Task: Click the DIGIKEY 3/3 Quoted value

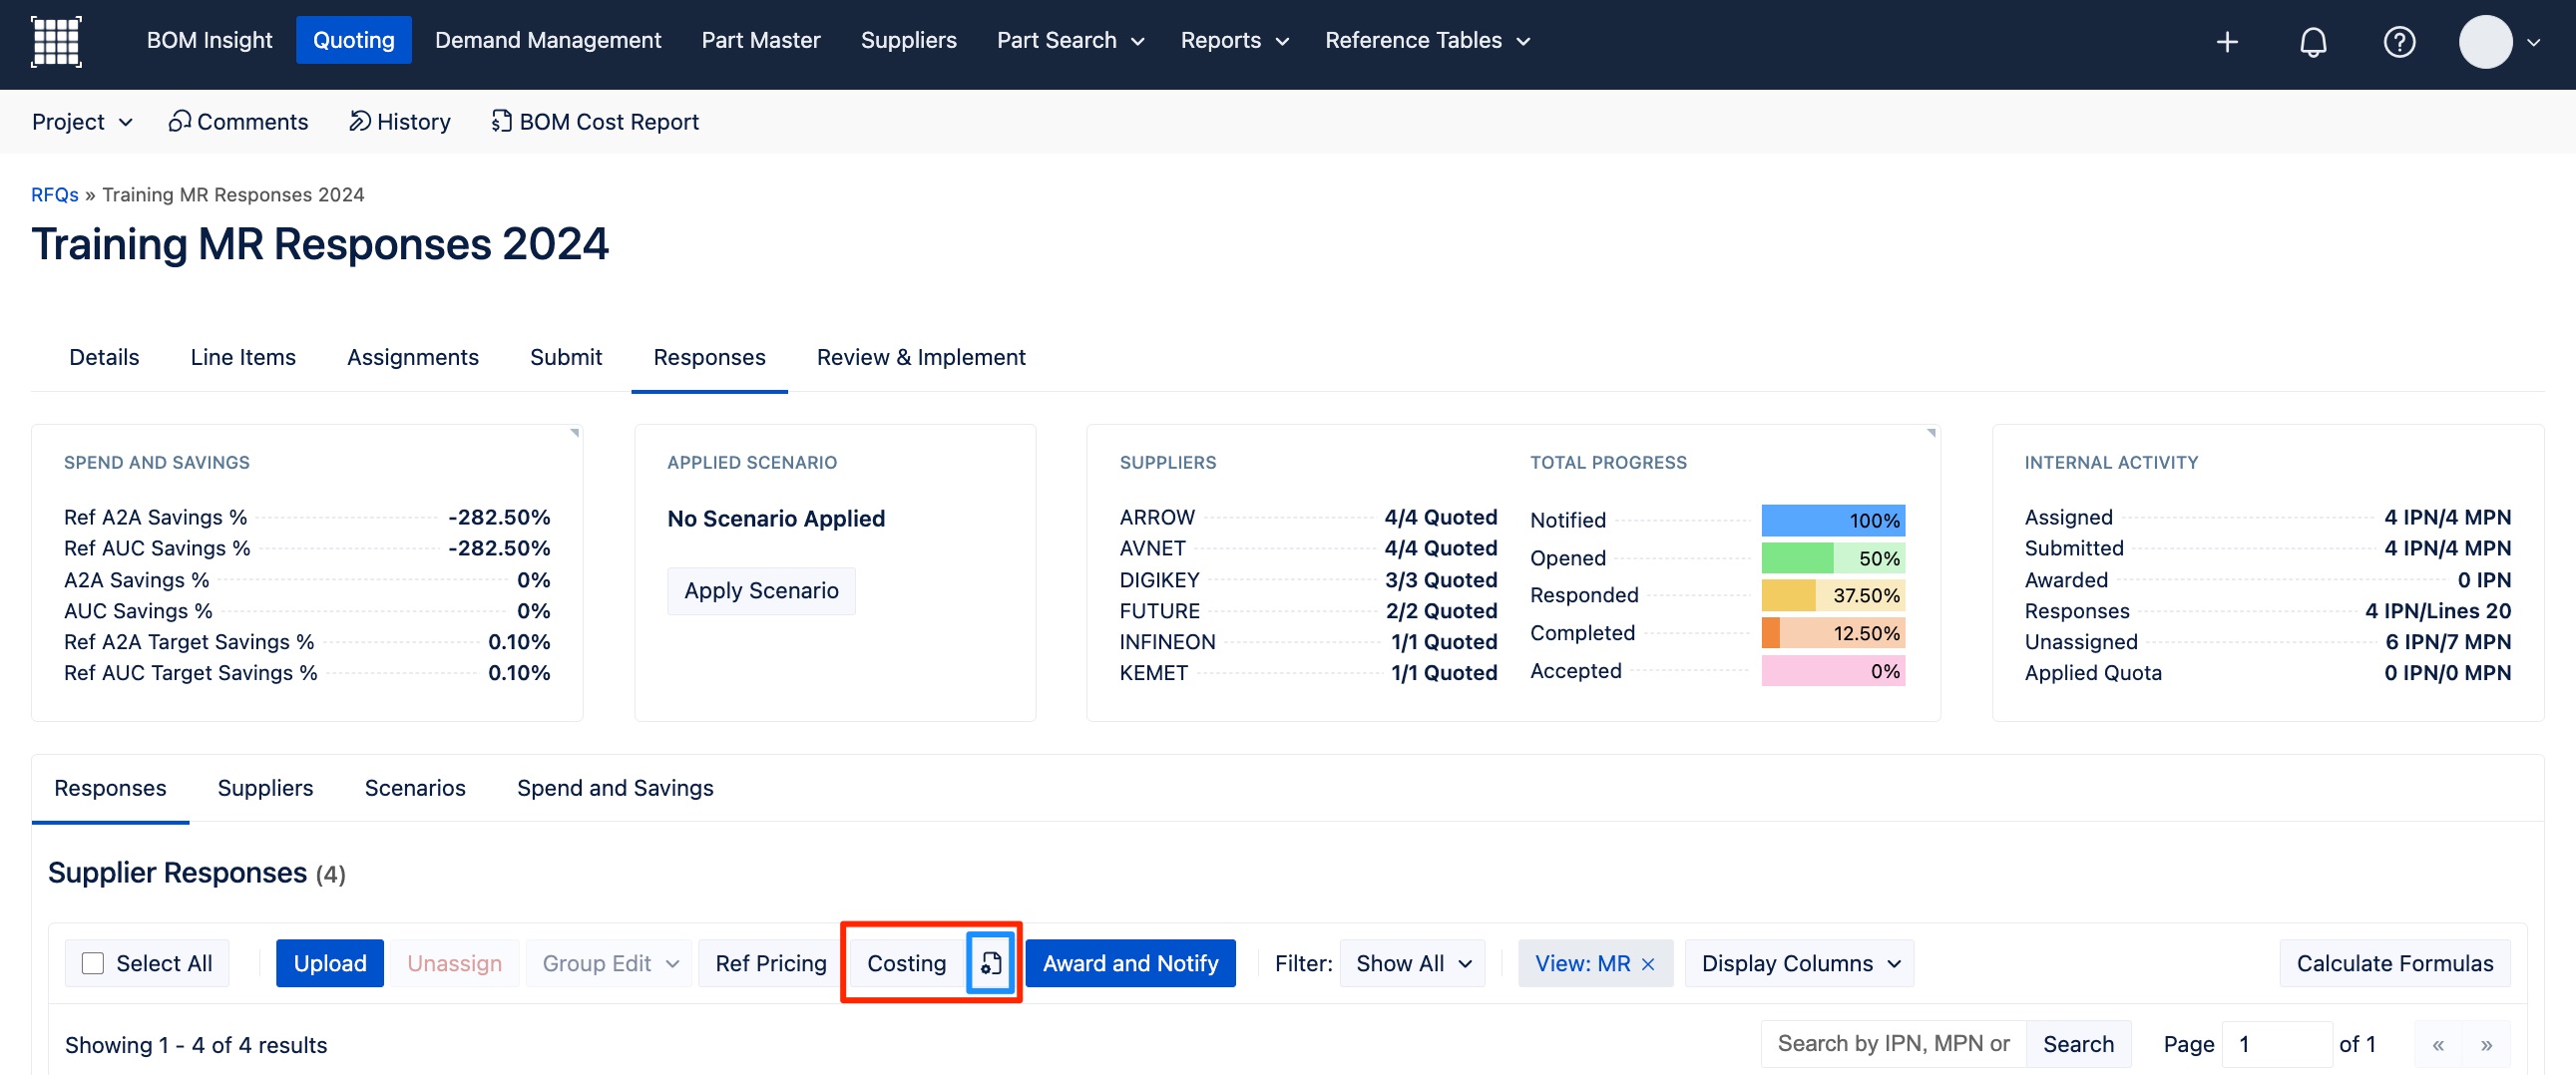Action: [x=1441, y=580]
